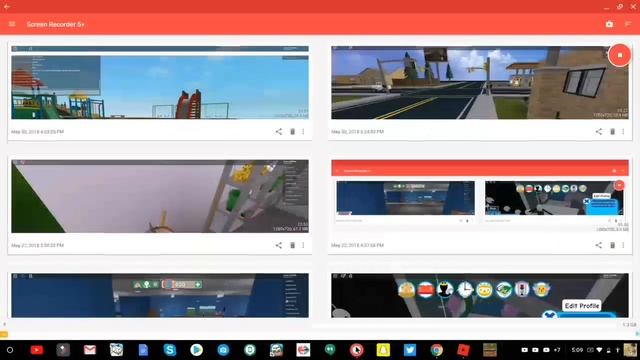Open the sort options icon in header
This screenshot has height=360, width=640.
click(628, 24)
